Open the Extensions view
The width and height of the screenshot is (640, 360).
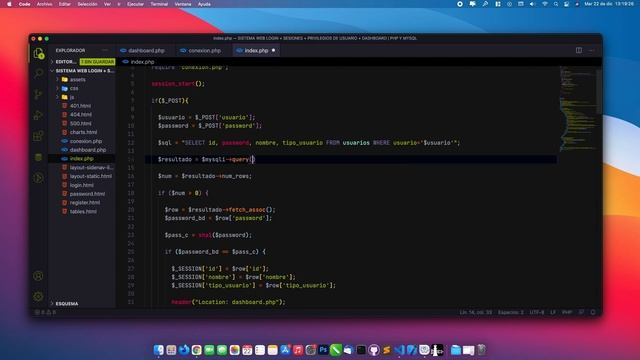(38, 136)
